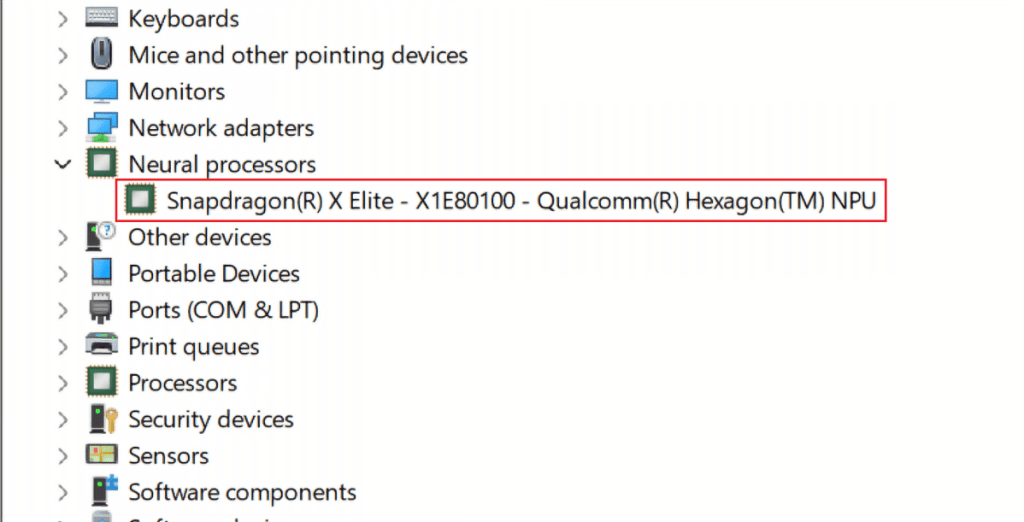Click the Sensors category icon

click(102, 455)
